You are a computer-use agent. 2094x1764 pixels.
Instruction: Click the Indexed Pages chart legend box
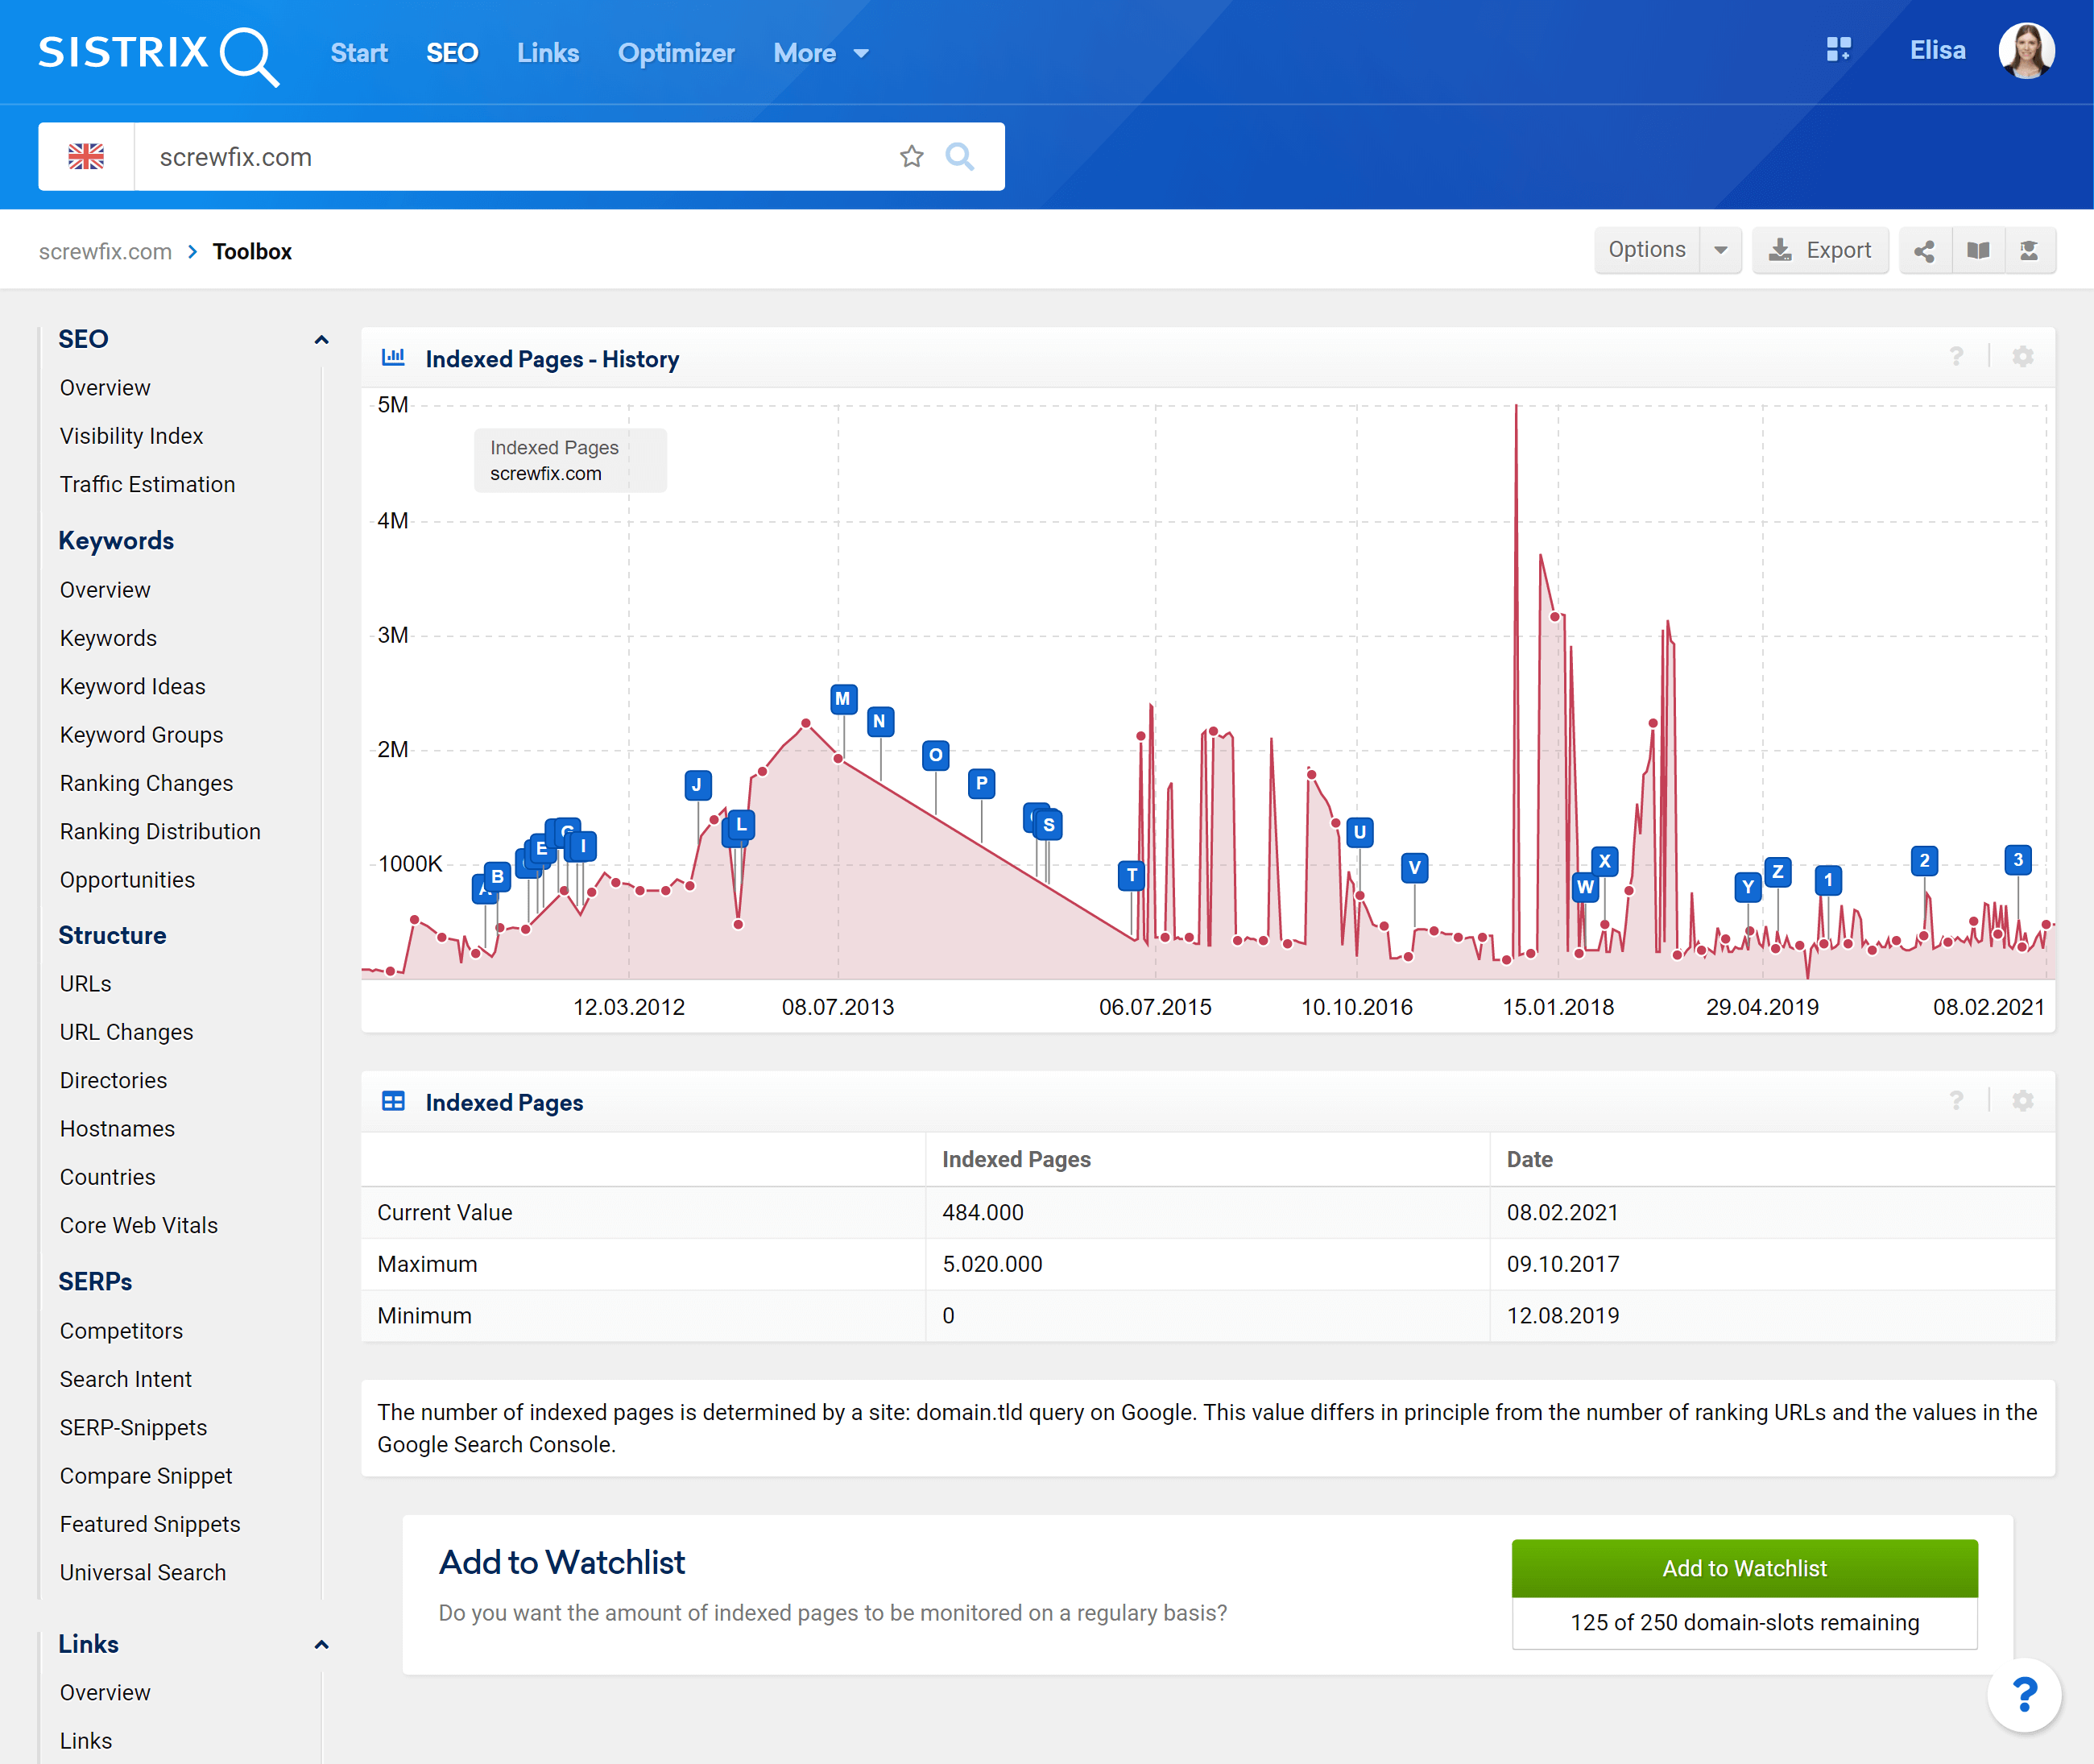[570, 460]
